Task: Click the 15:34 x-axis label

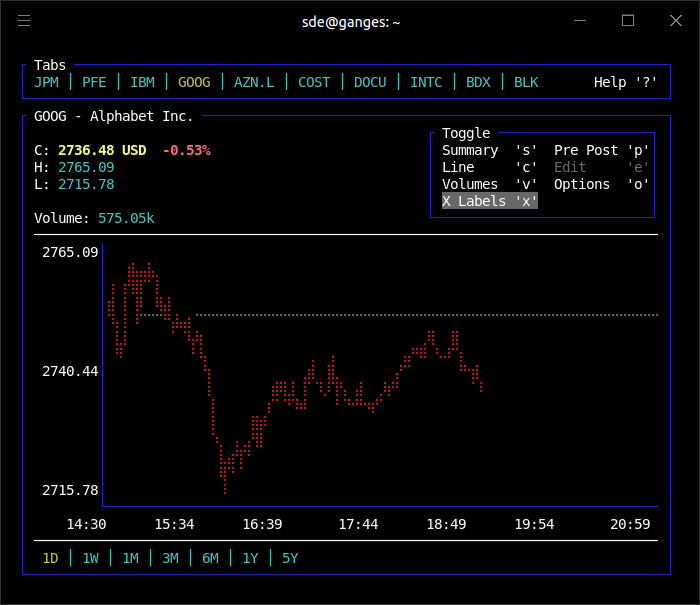Action: [x=174, y=524]
